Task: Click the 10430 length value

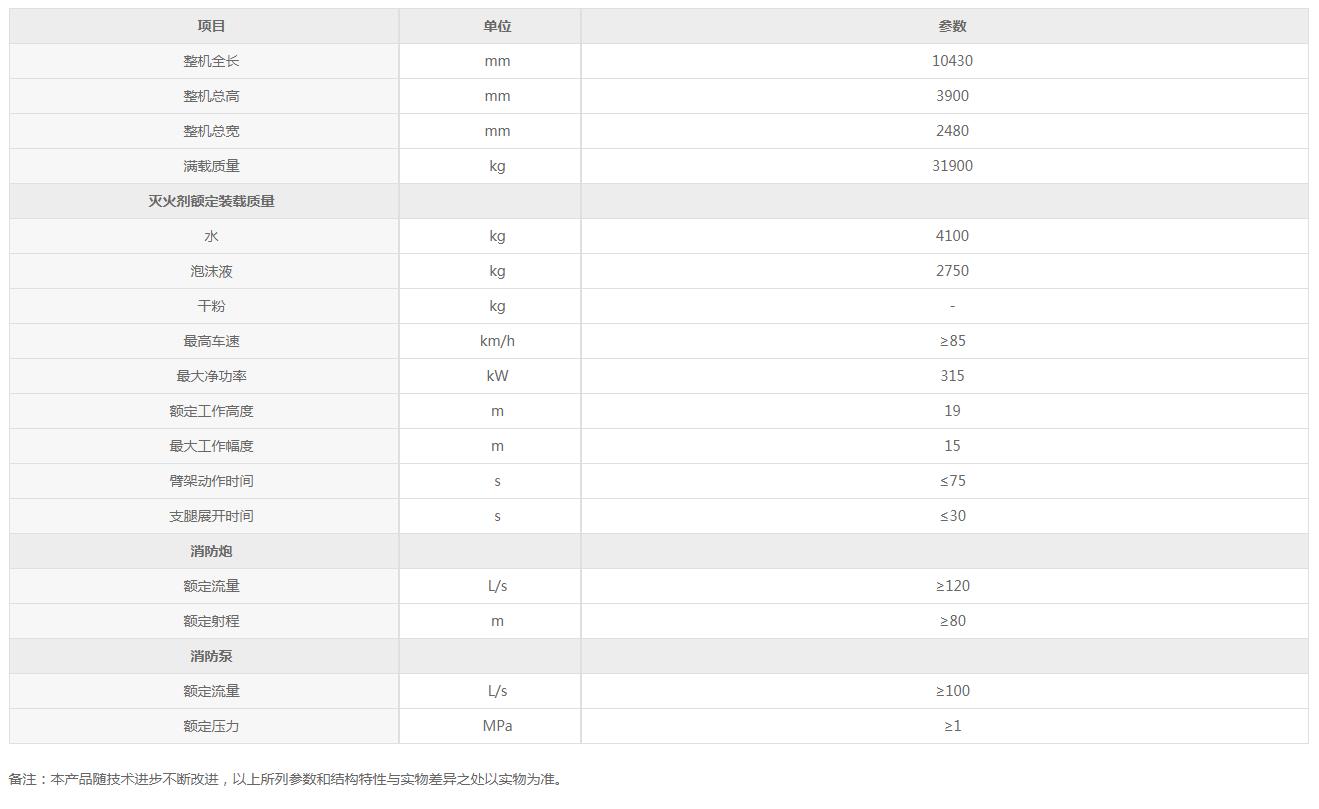Action: pos(952,61)
